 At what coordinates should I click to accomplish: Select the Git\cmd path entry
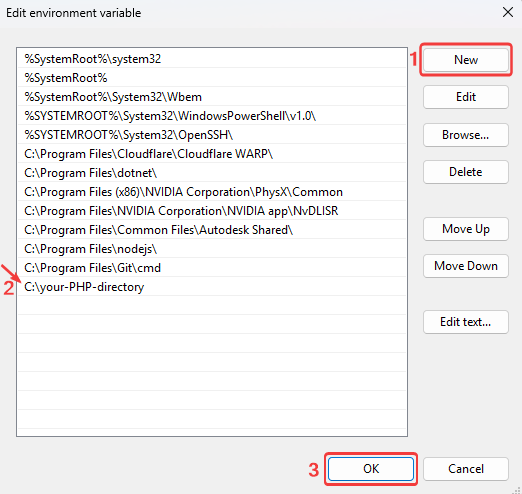(212, 268)
